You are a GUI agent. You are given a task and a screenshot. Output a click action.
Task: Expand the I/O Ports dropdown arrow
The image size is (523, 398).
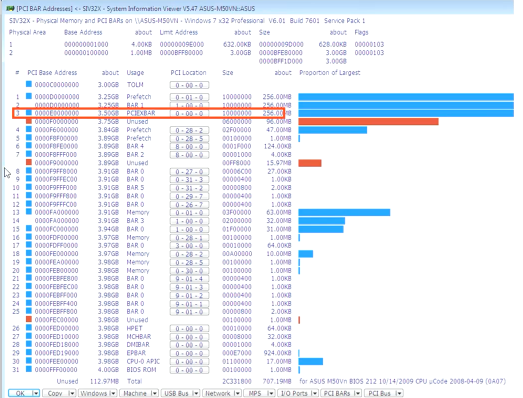click(314, 393)
